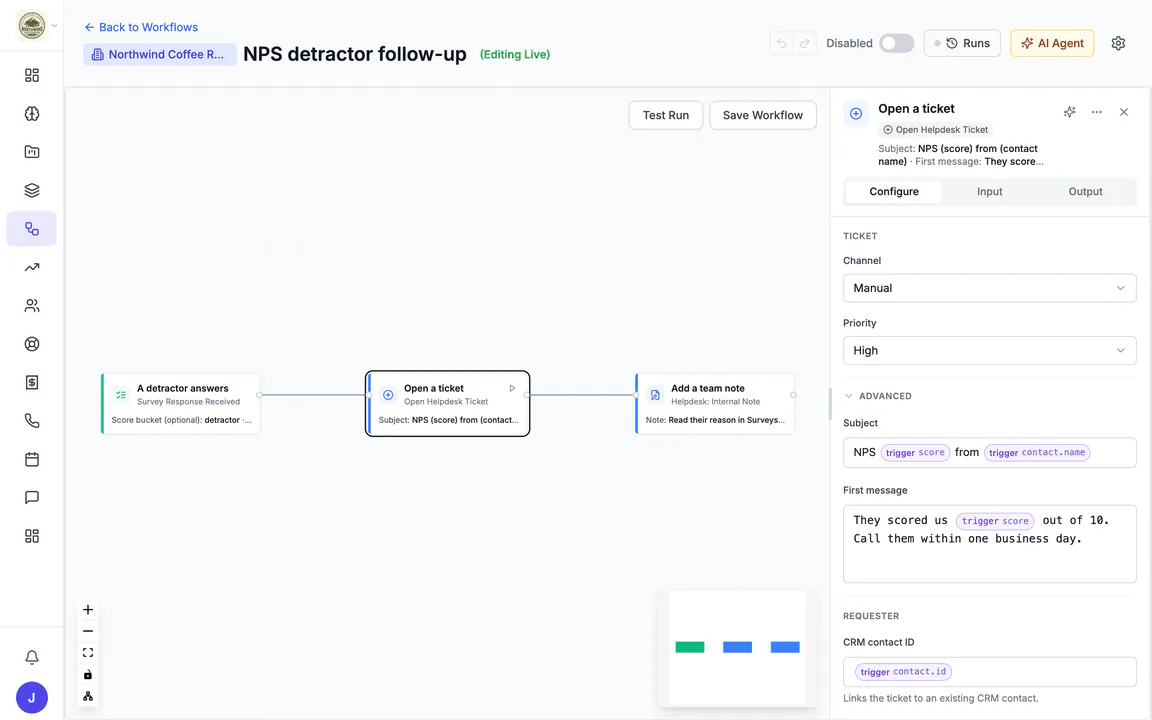
Task: Select the A detractor answers trigger node
Action: (x=181, y=403)
